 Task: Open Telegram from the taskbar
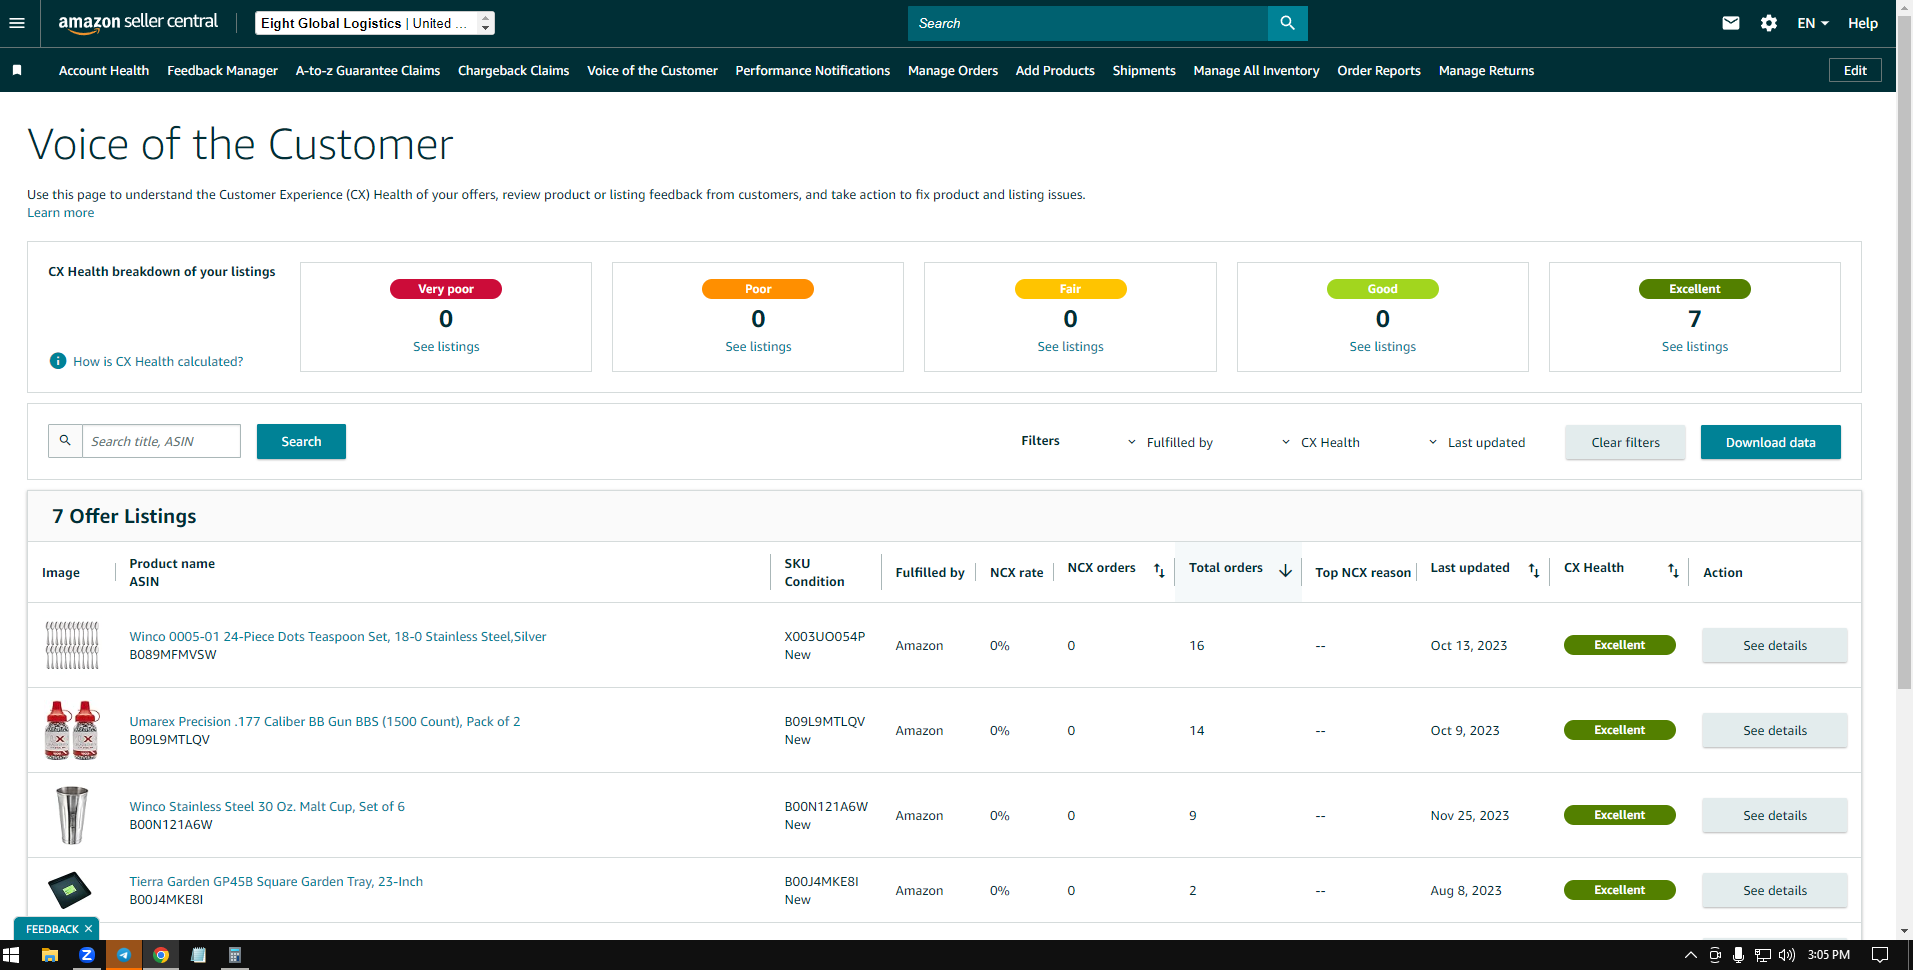[x=124, y=955]
